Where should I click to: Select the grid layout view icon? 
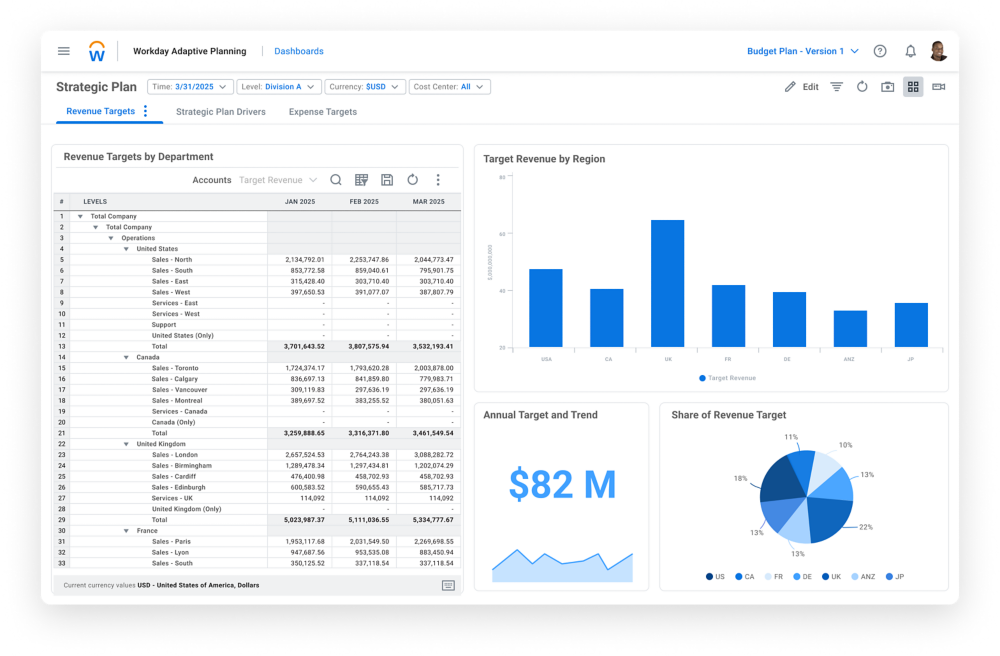(x=912, y=86)
